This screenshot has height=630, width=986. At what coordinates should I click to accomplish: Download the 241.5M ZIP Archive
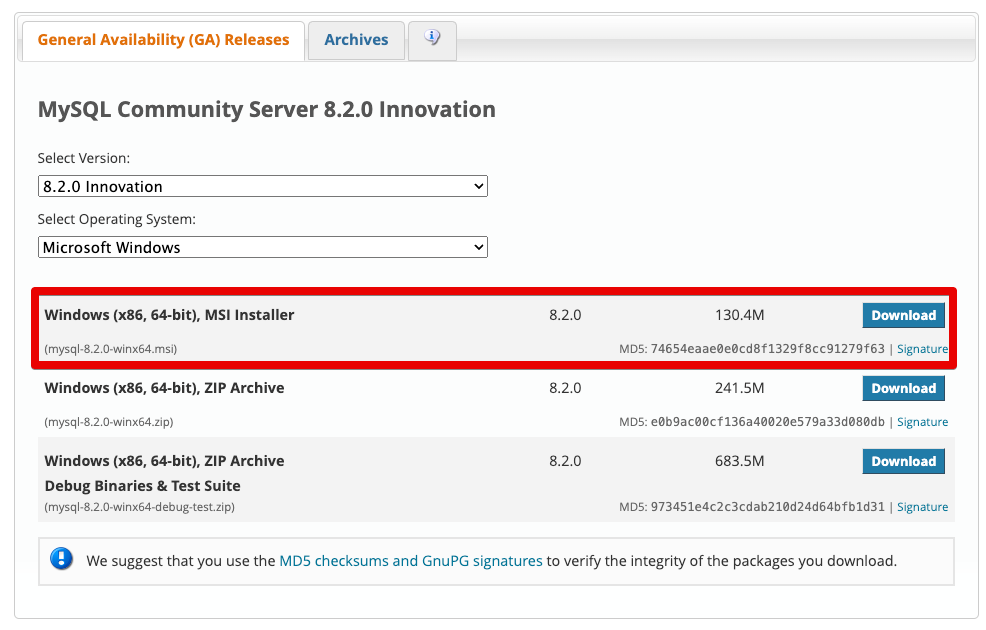tap(903, 388)
